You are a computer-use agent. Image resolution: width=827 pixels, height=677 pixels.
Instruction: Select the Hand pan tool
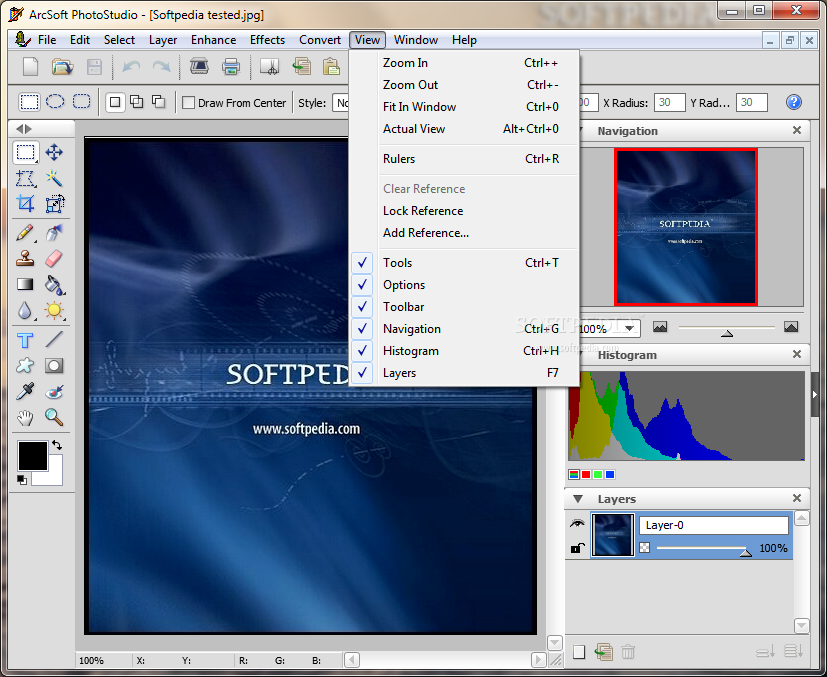pyautogui.click(x=25, y=418)
